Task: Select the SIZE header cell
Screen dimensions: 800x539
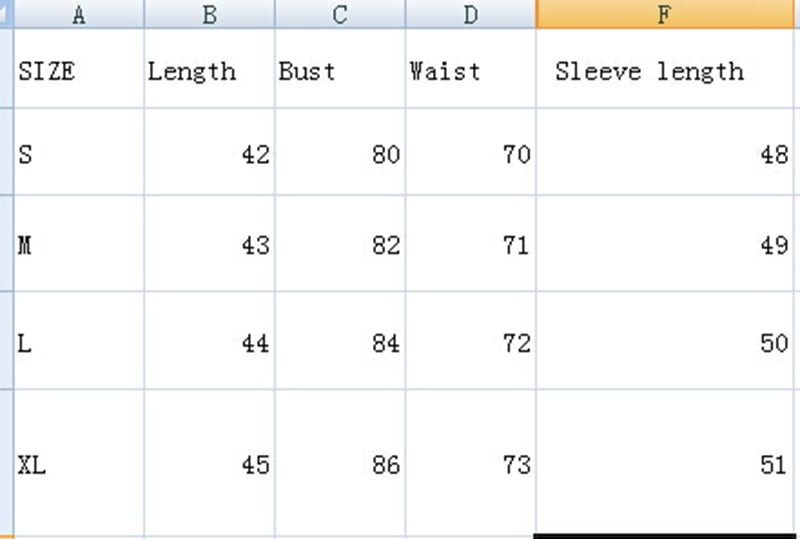Action: (x=78, y=70)
